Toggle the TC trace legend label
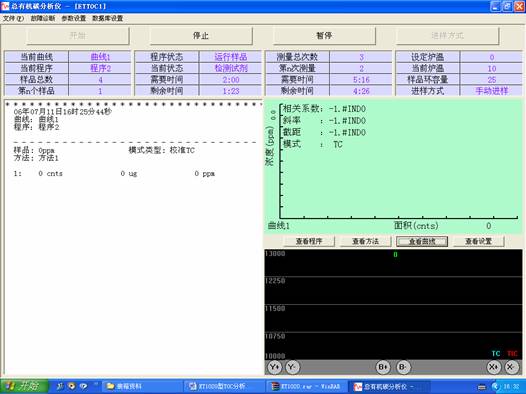Screen dimensions: 526x394 click(496, 353)
